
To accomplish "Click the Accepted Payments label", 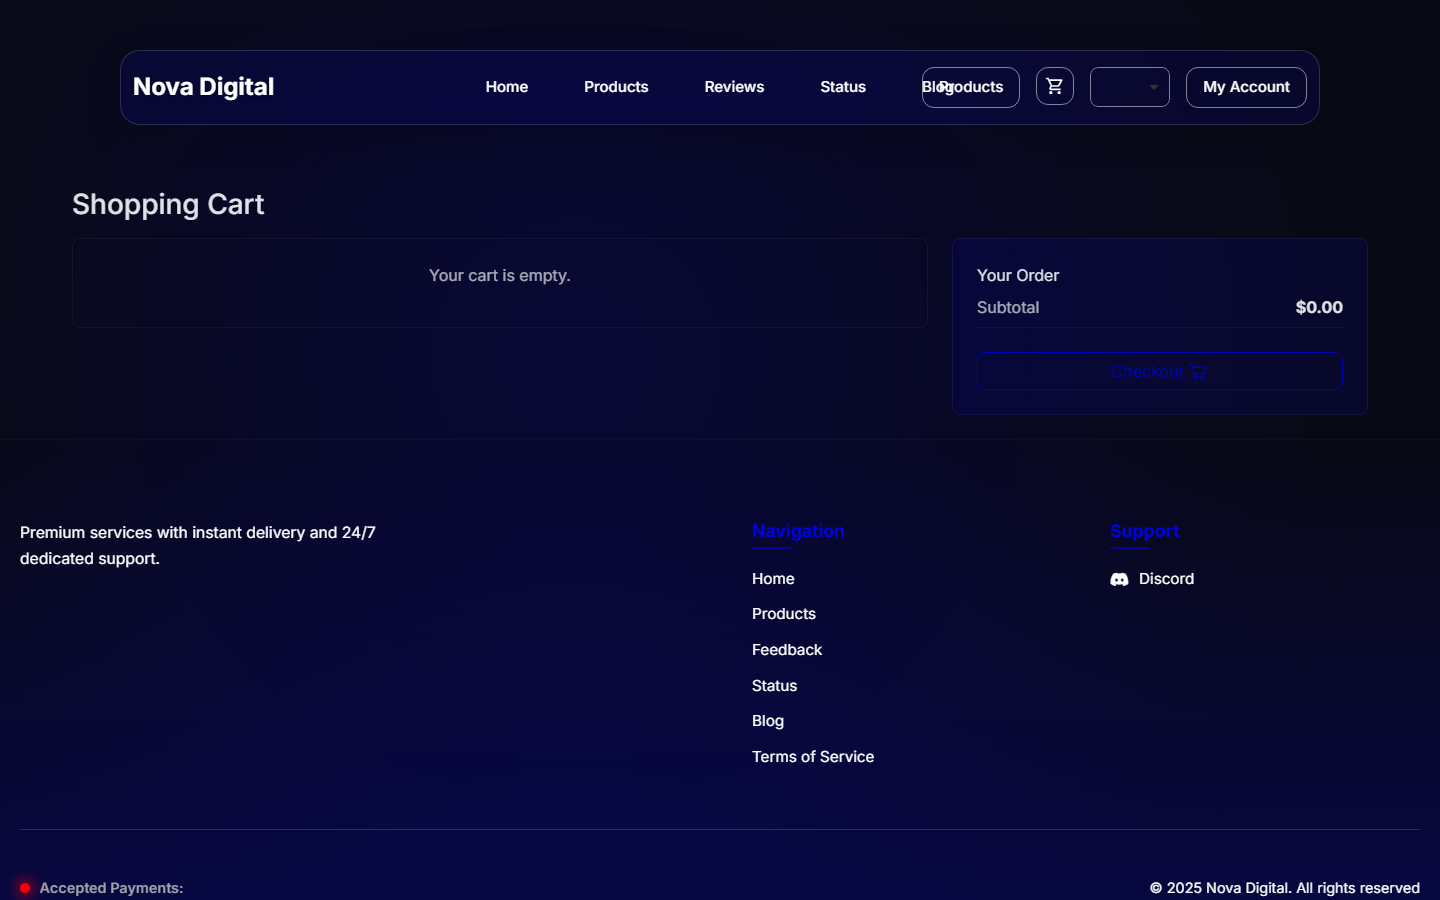I will point(111,888).
